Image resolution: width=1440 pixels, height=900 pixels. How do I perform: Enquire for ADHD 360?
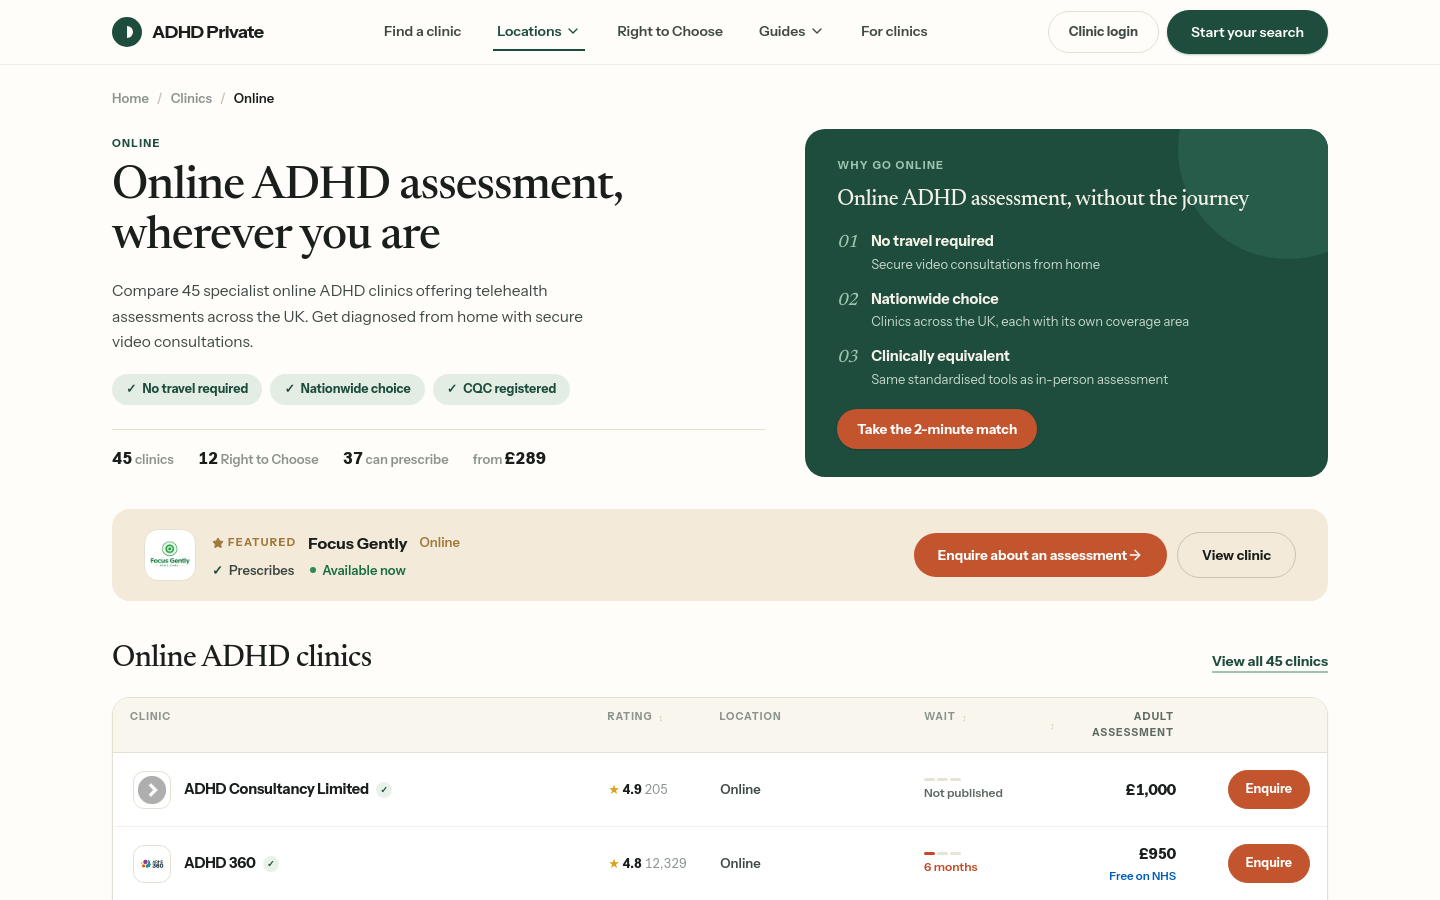pyautogui.click(x=1269, y=864)
